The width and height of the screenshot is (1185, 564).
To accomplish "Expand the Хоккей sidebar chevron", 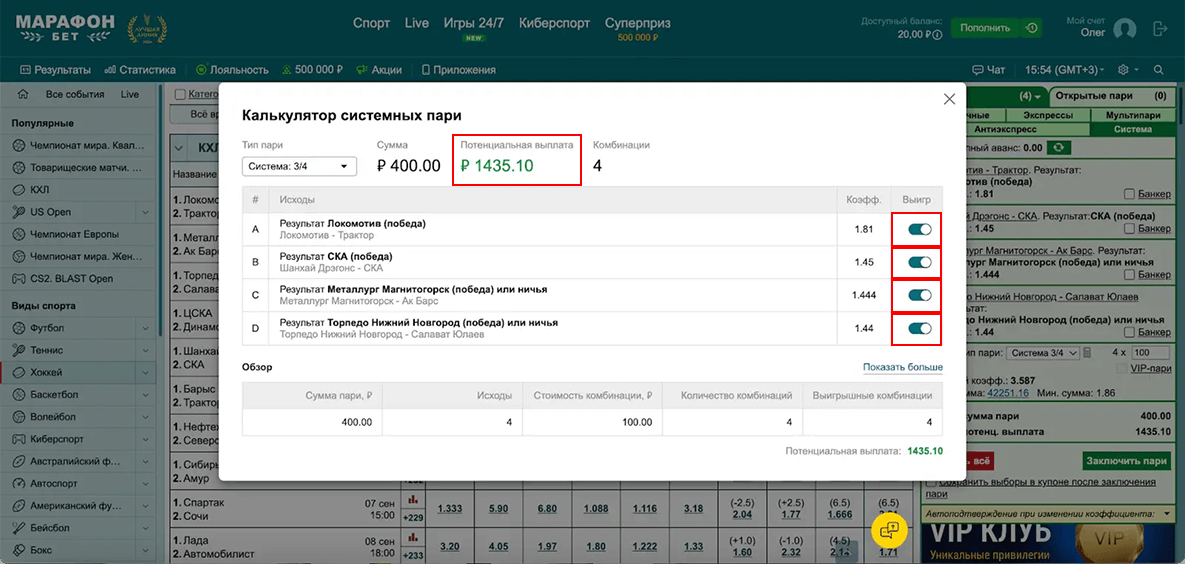I will (144, 373).
